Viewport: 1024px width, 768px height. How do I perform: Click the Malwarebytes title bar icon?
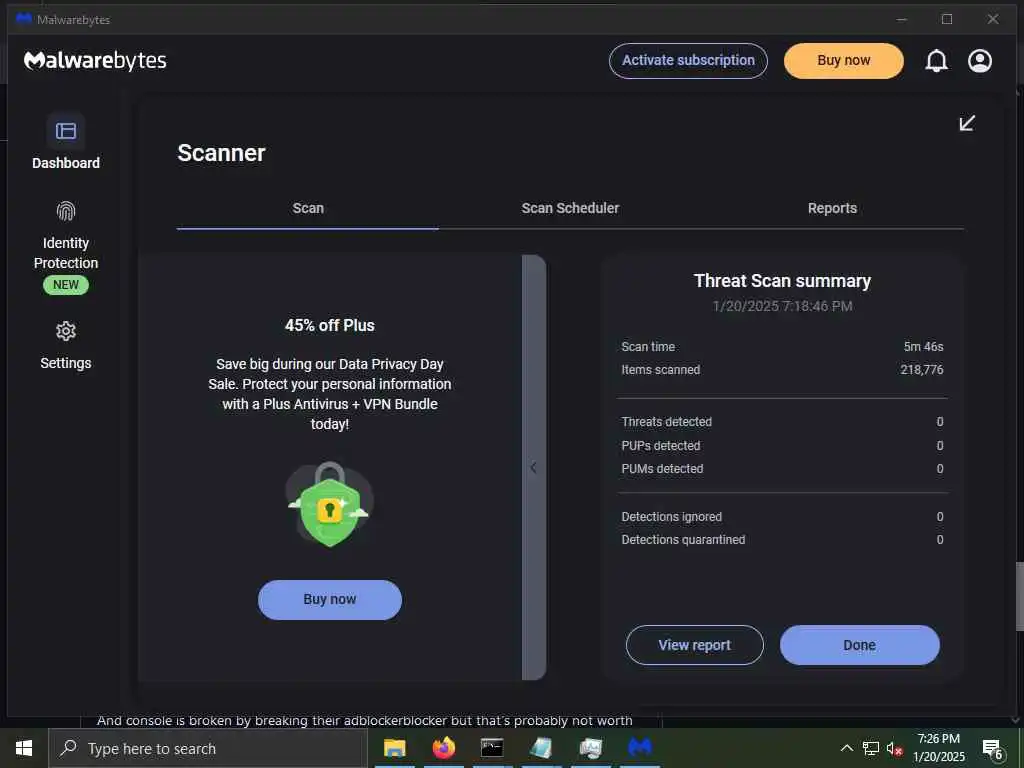click(24, 19)
